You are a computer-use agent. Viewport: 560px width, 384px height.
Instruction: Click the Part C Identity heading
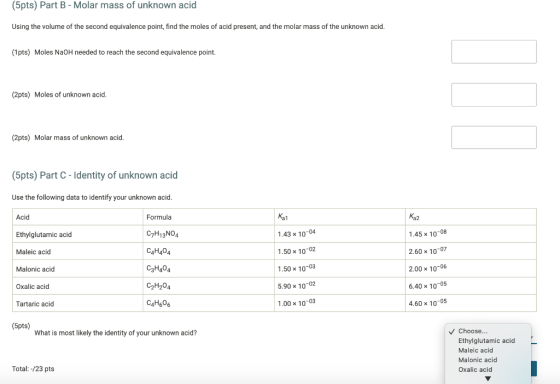(95, 175)
